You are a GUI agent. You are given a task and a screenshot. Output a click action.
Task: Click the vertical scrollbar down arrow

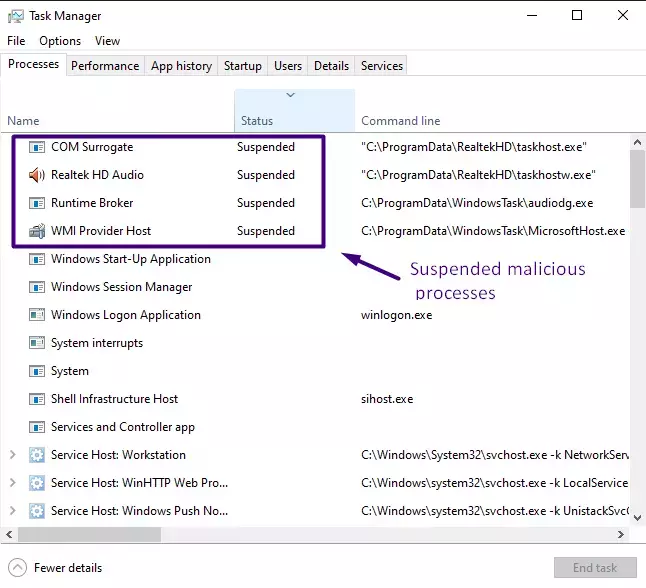(x=637, y=518)
